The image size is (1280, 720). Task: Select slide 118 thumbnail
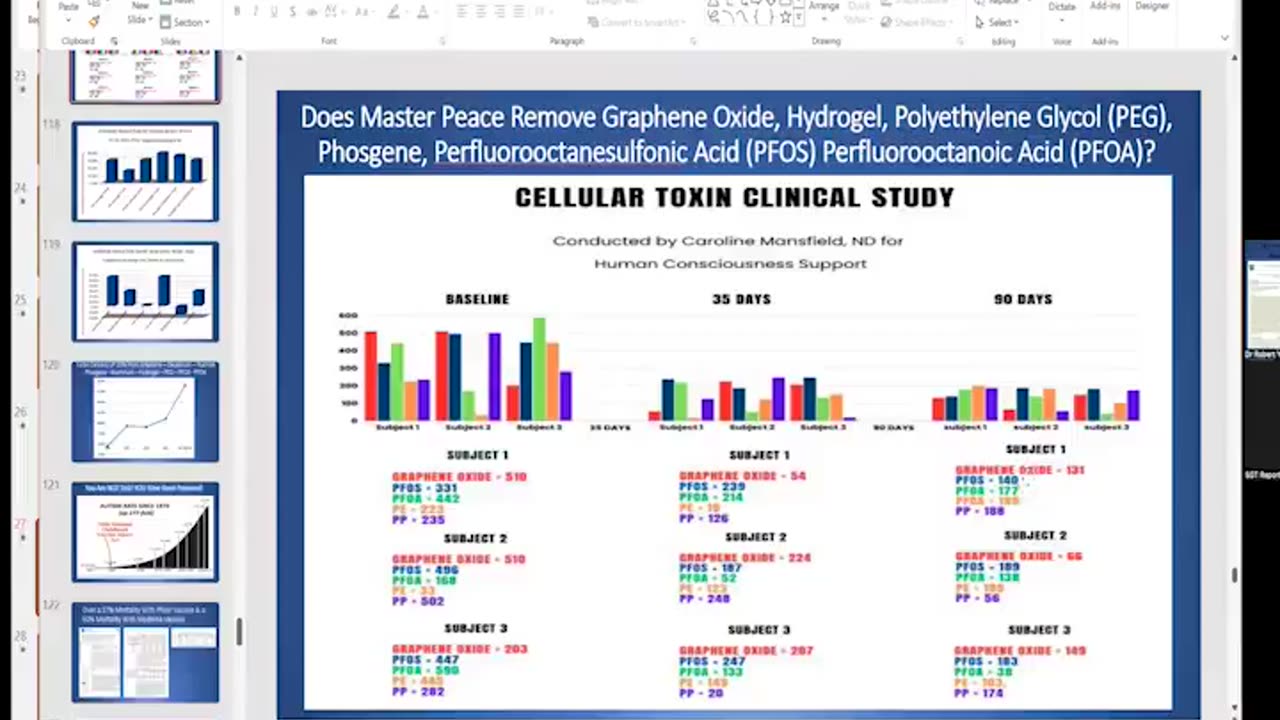145,171
